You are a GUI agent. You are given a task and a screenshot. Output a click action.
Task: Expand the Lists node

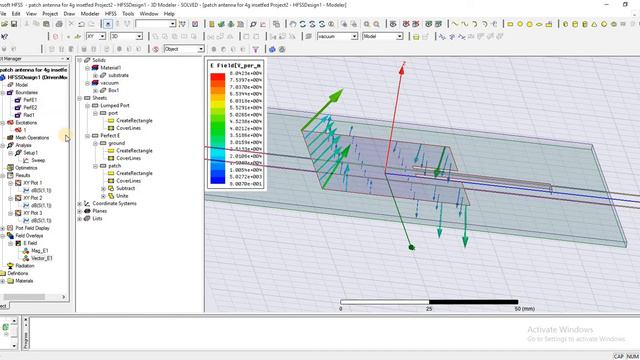(x=80, y=219)
